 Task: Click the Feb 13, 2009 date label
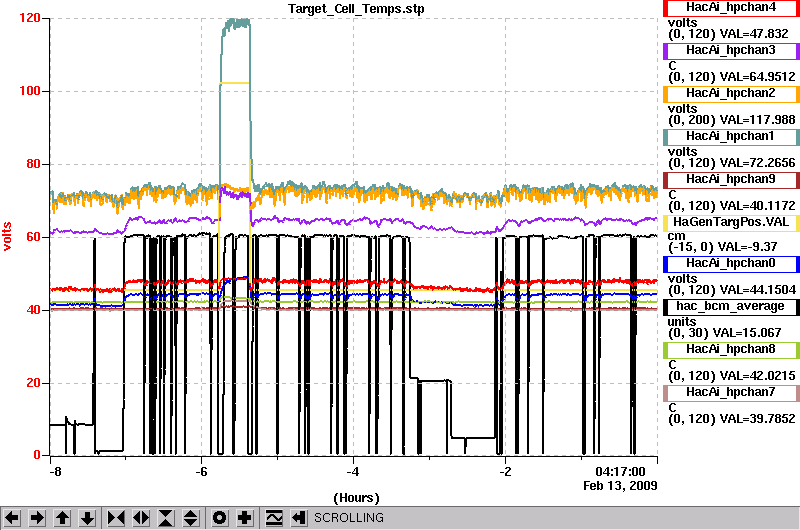620,486
